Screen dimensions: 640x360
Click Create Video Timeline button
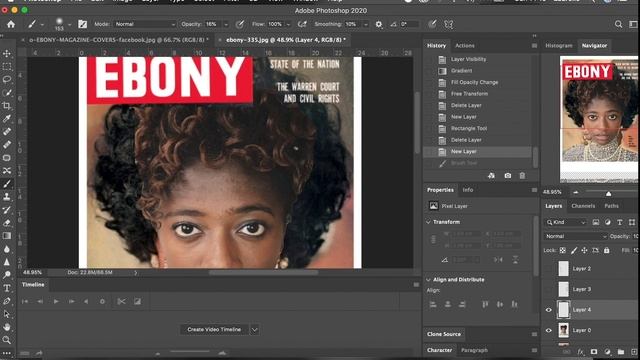click(x=214, y=329)
